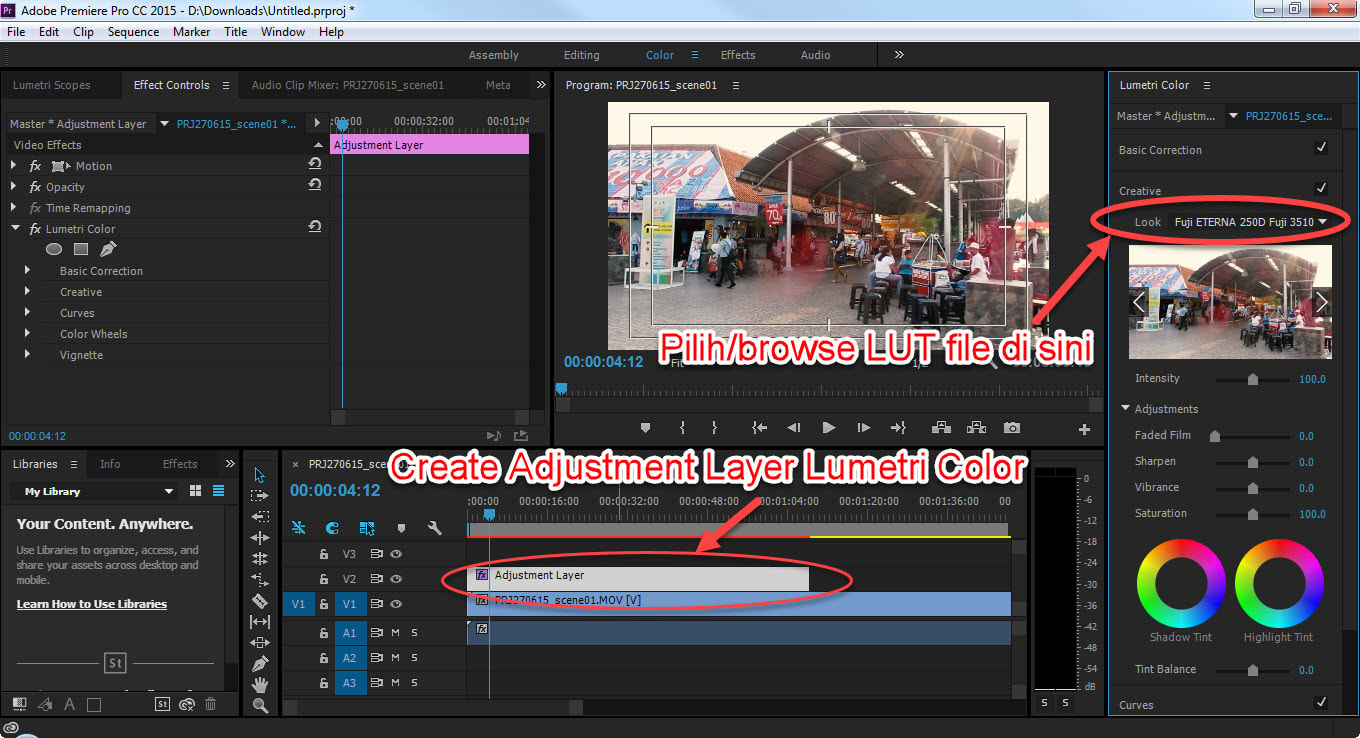Uncheck the Creative section checkbox

click(1321, 188)
